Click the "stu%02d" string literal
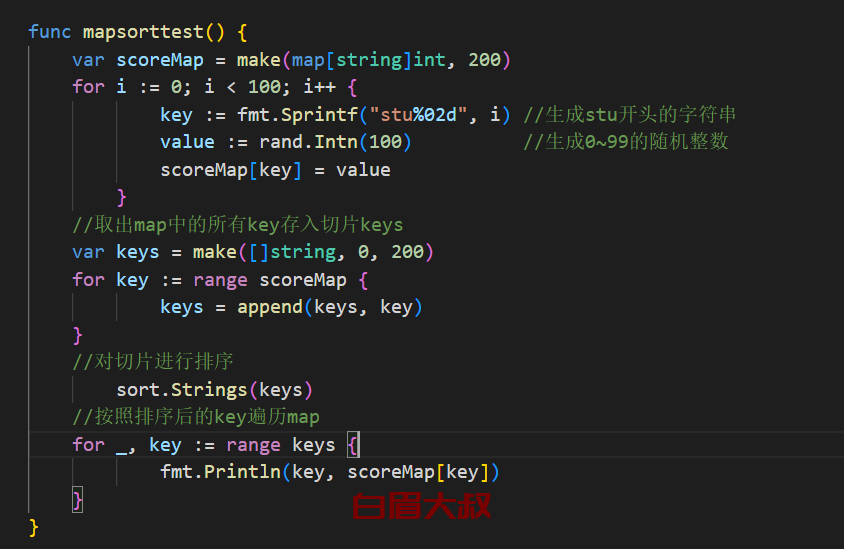Viewport: 844px width, 549px height. coord(418,115)
